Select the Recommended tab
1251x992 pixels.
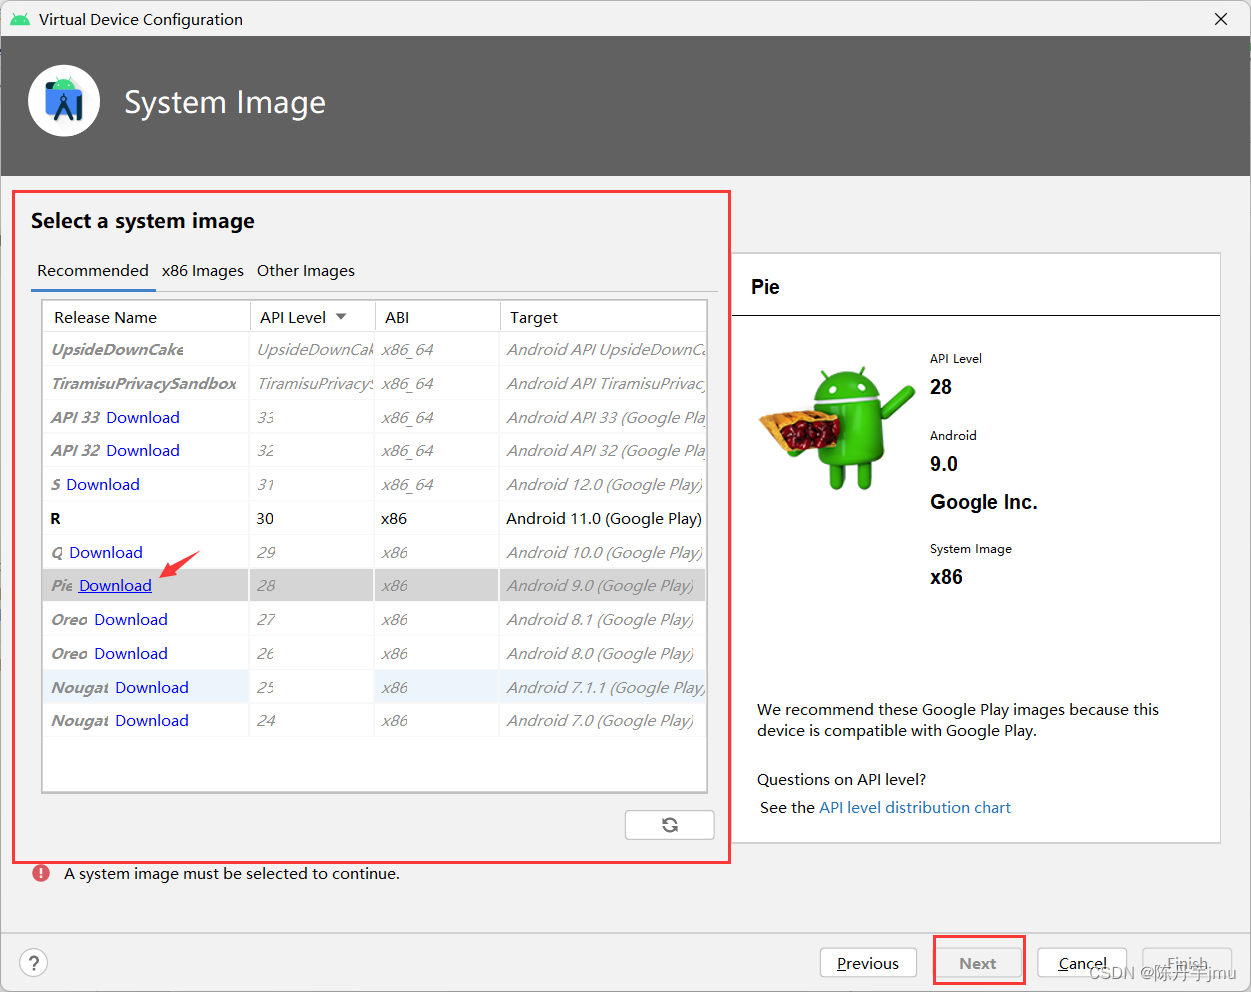[93, 271]
